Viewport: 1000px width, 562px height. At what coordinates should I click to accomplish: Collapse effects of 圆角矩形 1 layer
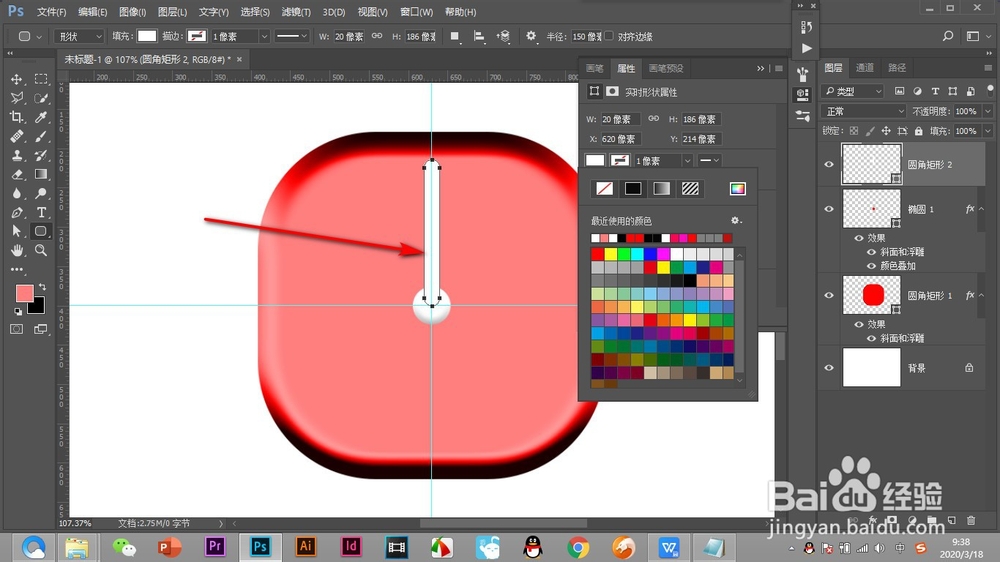[982, 295]
